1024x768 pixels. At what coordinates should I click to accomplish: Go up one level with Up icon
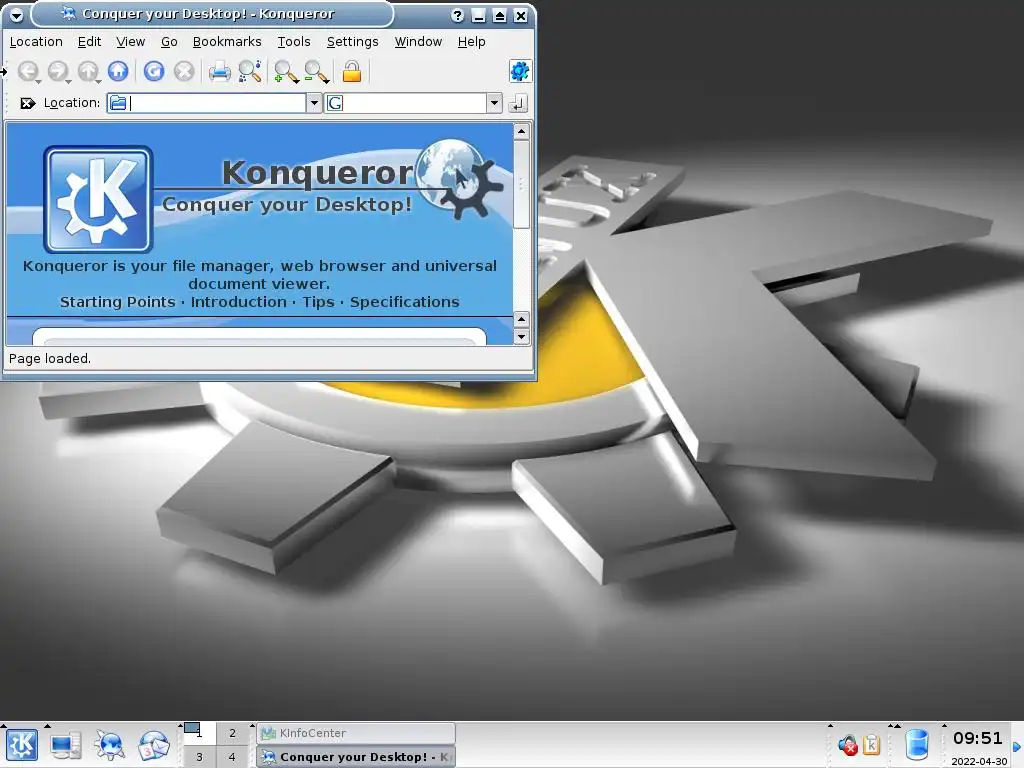tap(88, 71)
